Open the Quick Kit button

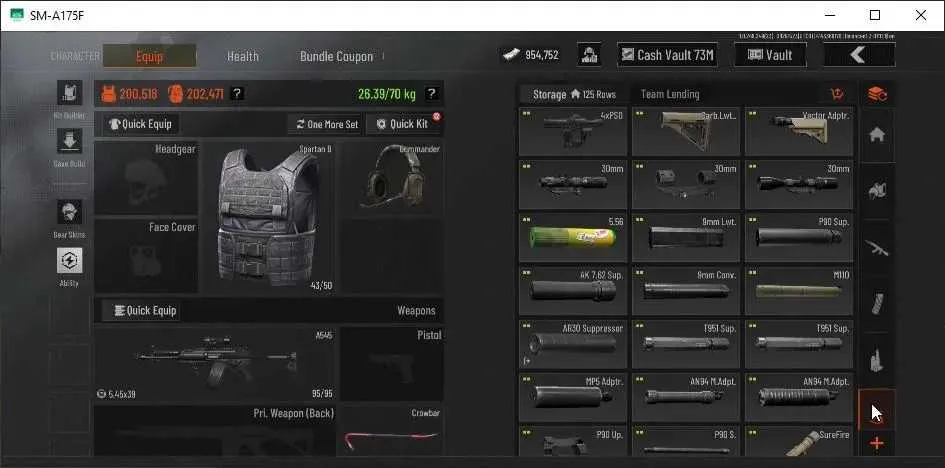403,124
